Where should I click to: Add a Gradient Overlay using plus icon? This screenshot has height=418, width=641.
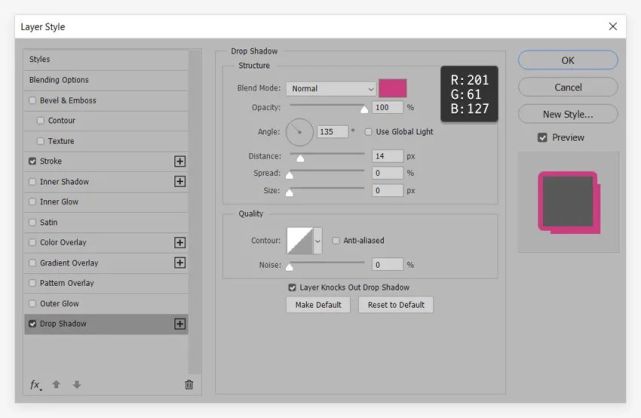(179, 263)
